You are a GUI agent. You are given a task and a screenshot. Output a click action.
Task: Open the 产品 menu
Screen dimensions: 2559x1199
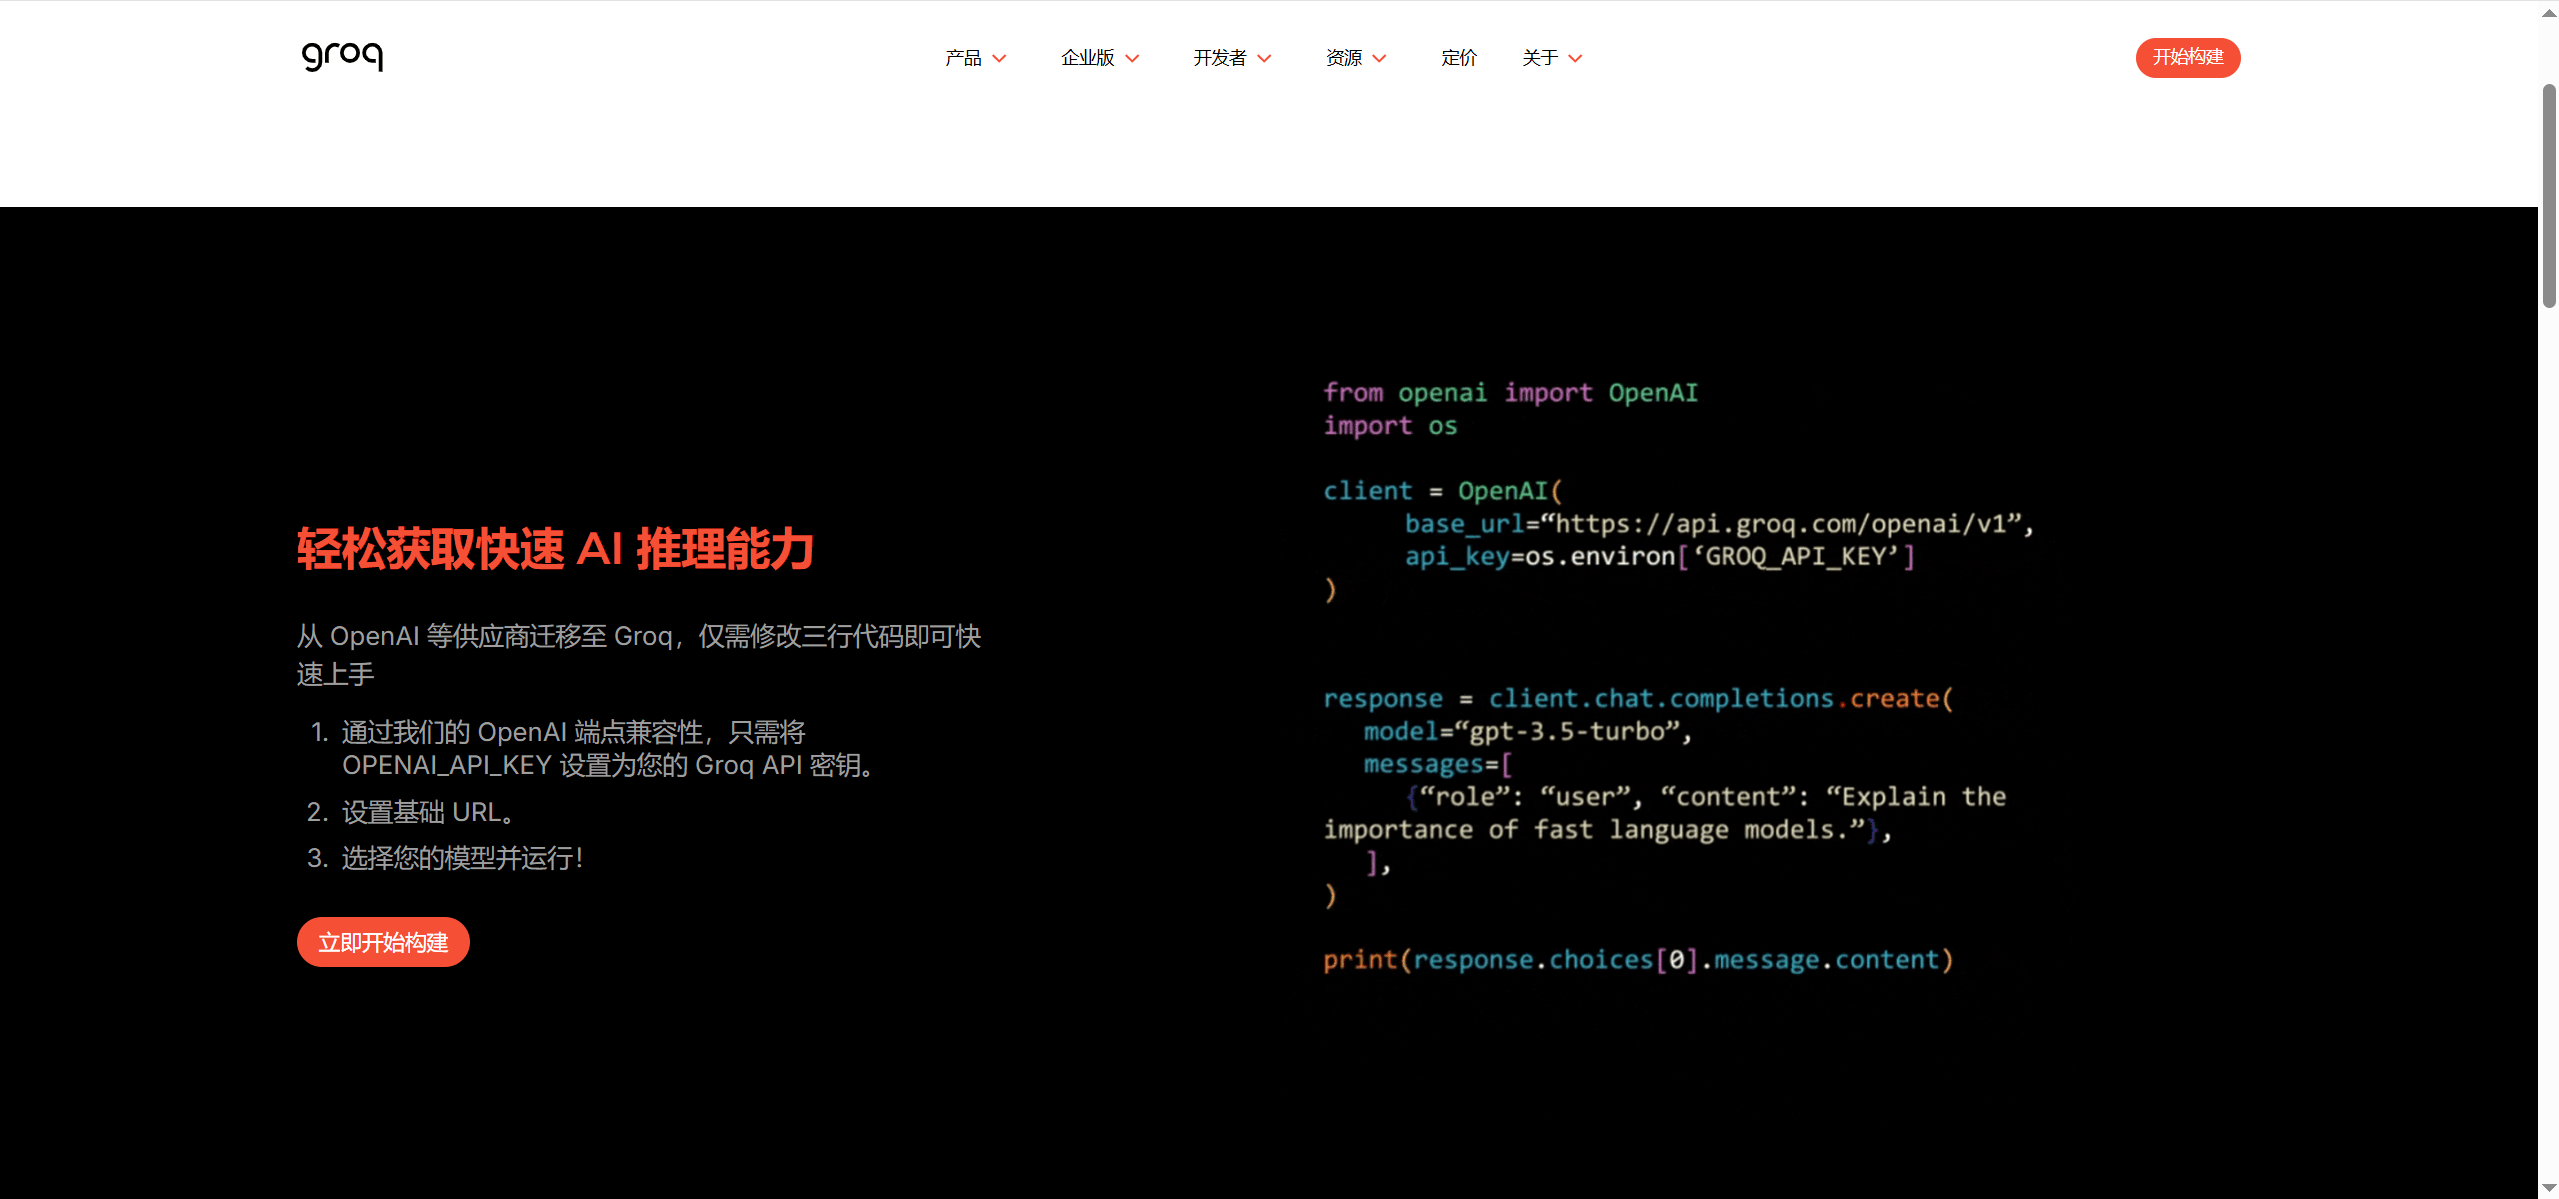pos(963,58)
